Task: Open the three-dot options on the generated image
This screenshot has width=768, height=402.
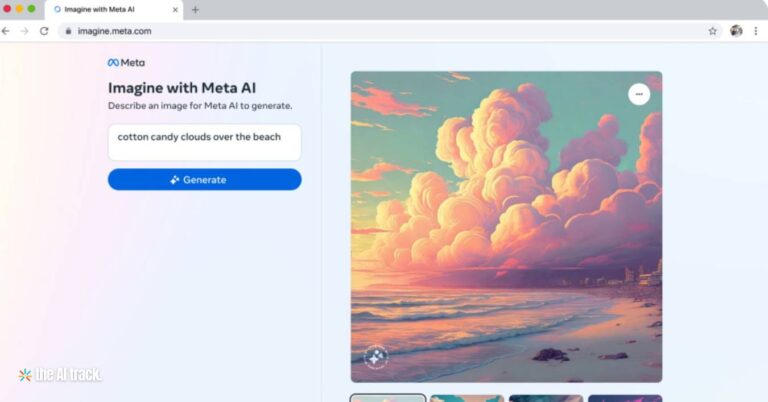Action: [x=639, y=94]
